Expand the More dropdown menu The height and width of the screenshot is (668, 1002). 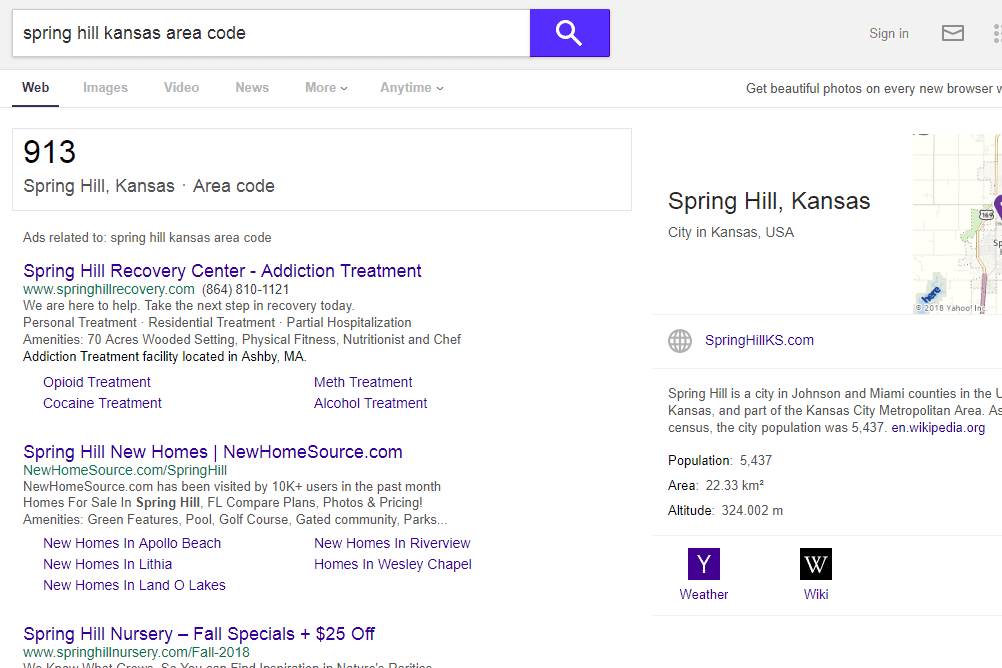click(326, 88)
